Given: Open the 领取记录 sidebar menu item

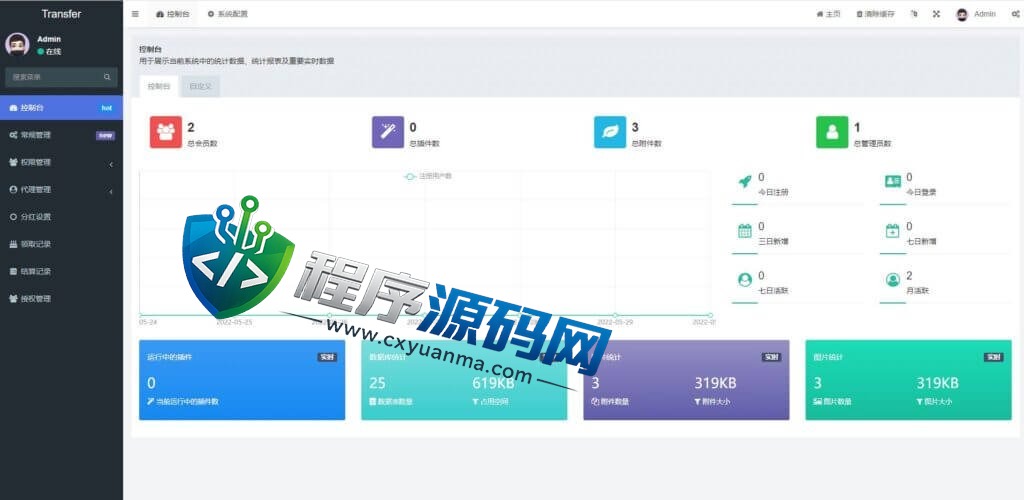Looking at the screenshot, I should click(x=61, y=244).
